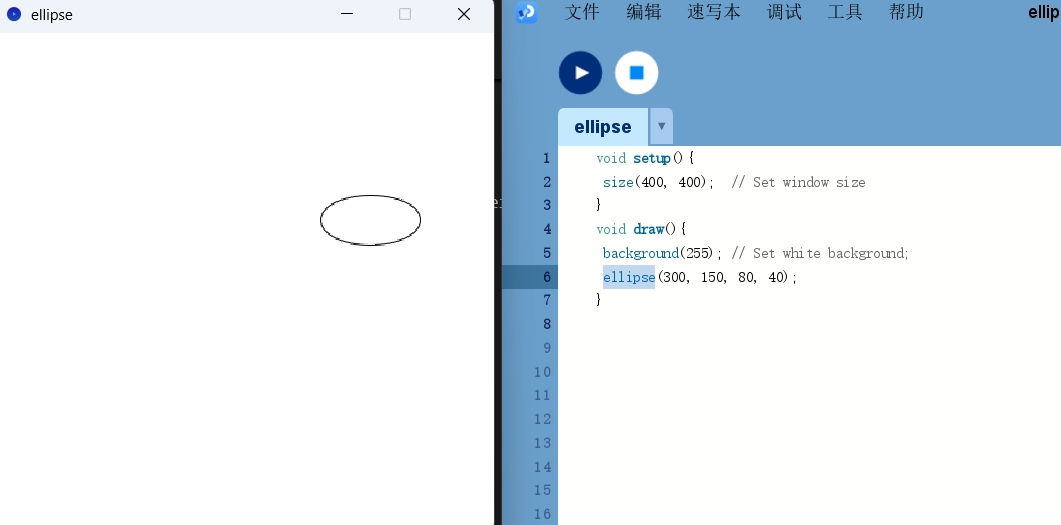This screenshot has height=525, width=1061.
Task: Stop the running sketch
Action: pos(636,72)
